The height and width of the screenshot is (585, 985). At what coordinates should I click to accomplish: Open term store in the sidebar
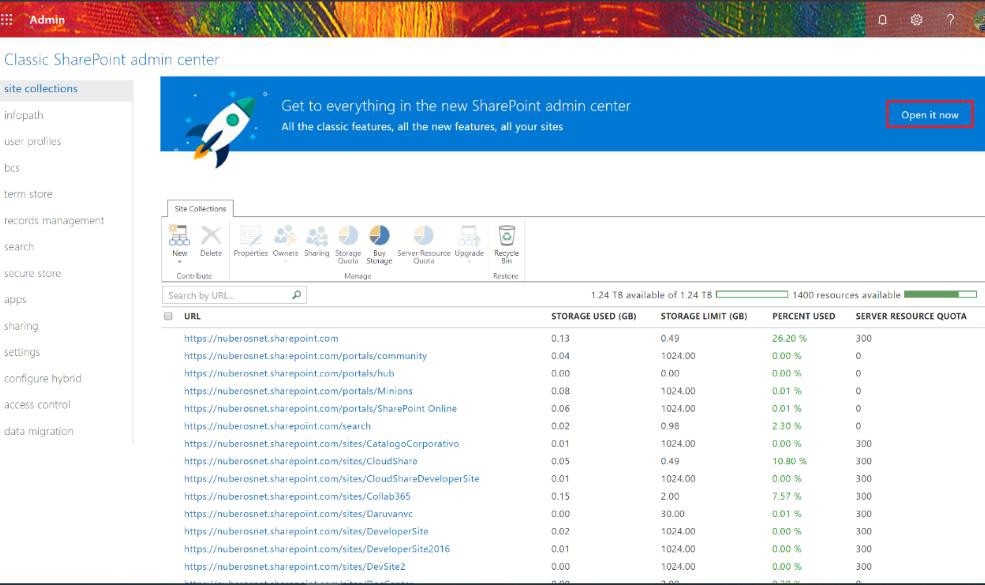28,194
